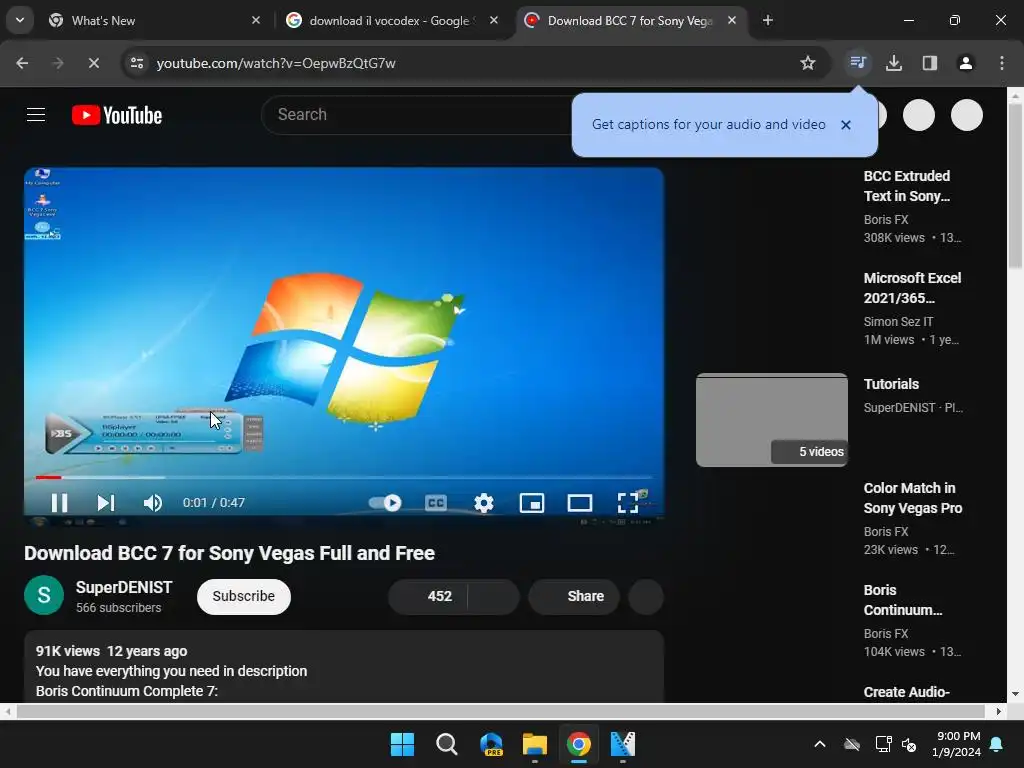The width and height of the screenshot is (1024, 768).
Task: Skip to the next video
Action: point(106,503)
